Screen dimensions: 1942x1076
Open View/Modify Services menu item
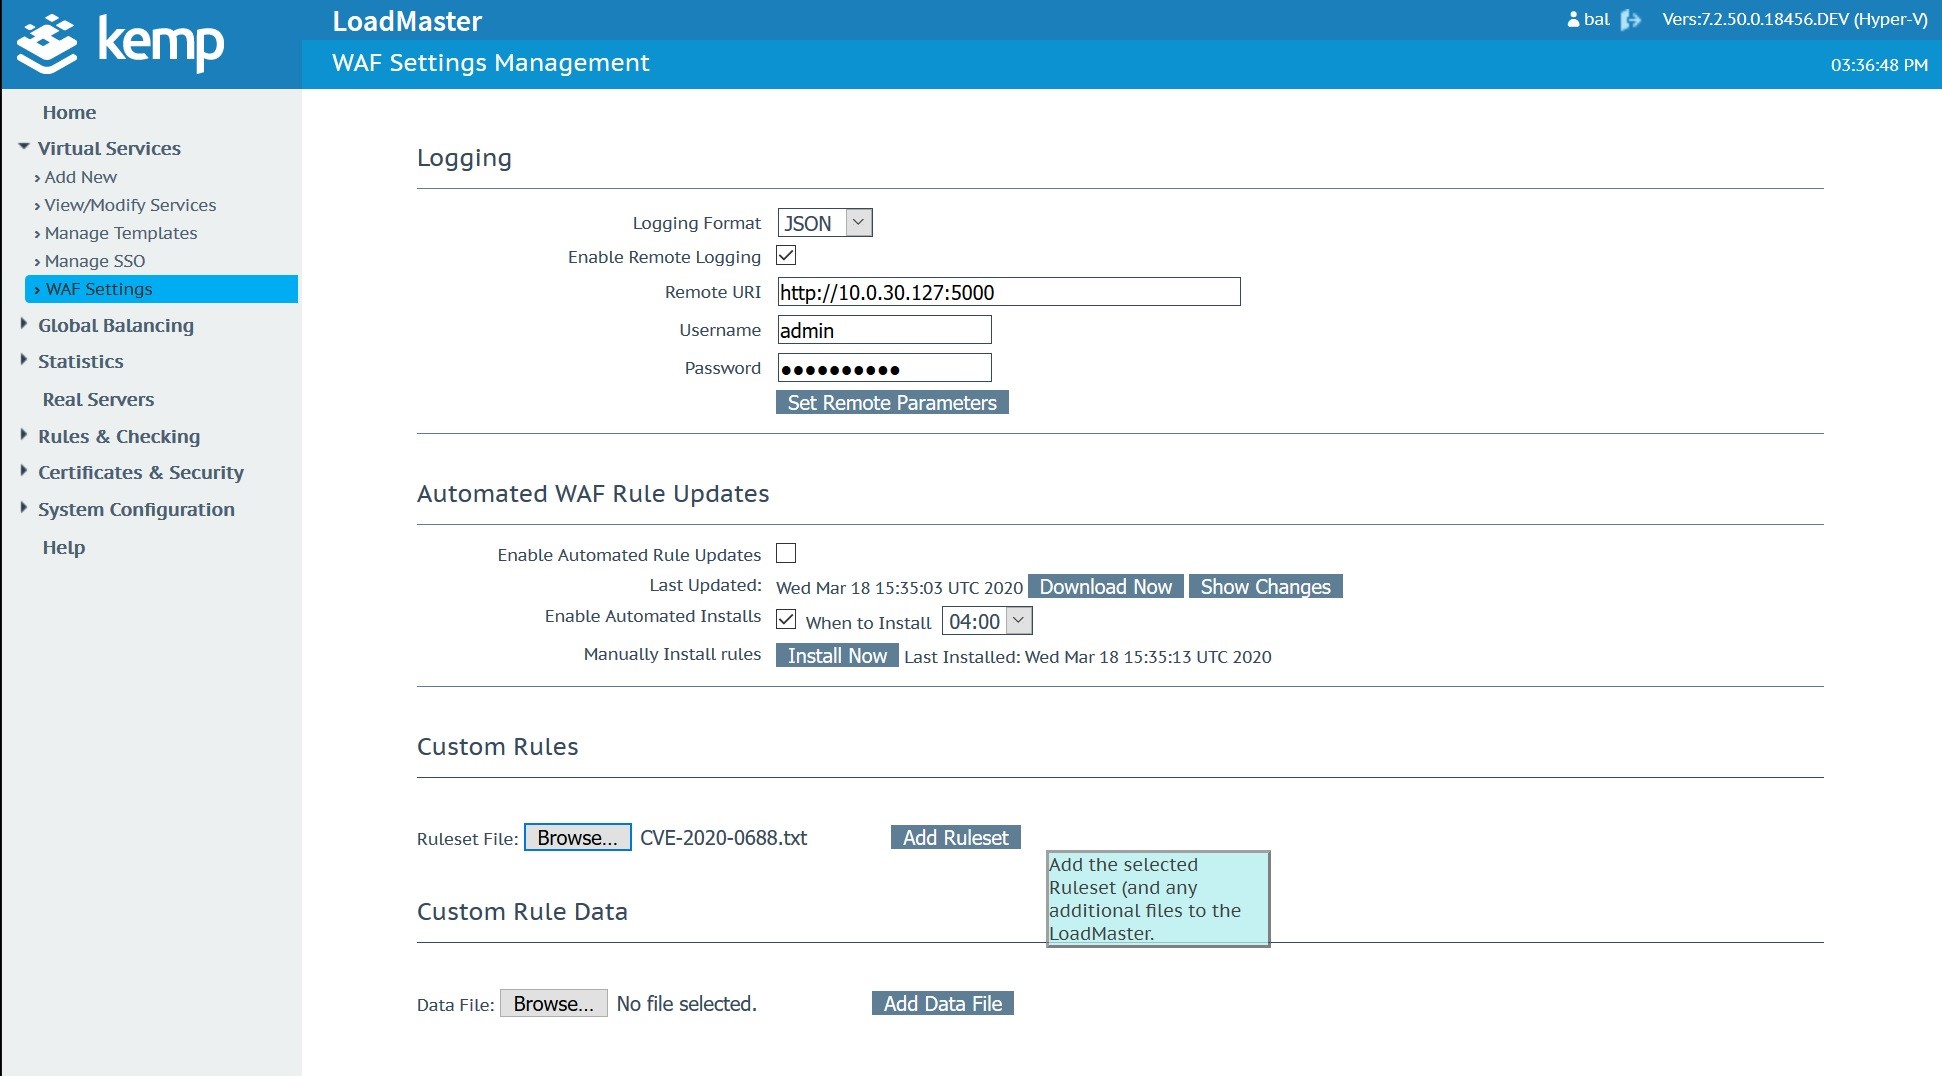pyautogui.click(x=130, y=205)
